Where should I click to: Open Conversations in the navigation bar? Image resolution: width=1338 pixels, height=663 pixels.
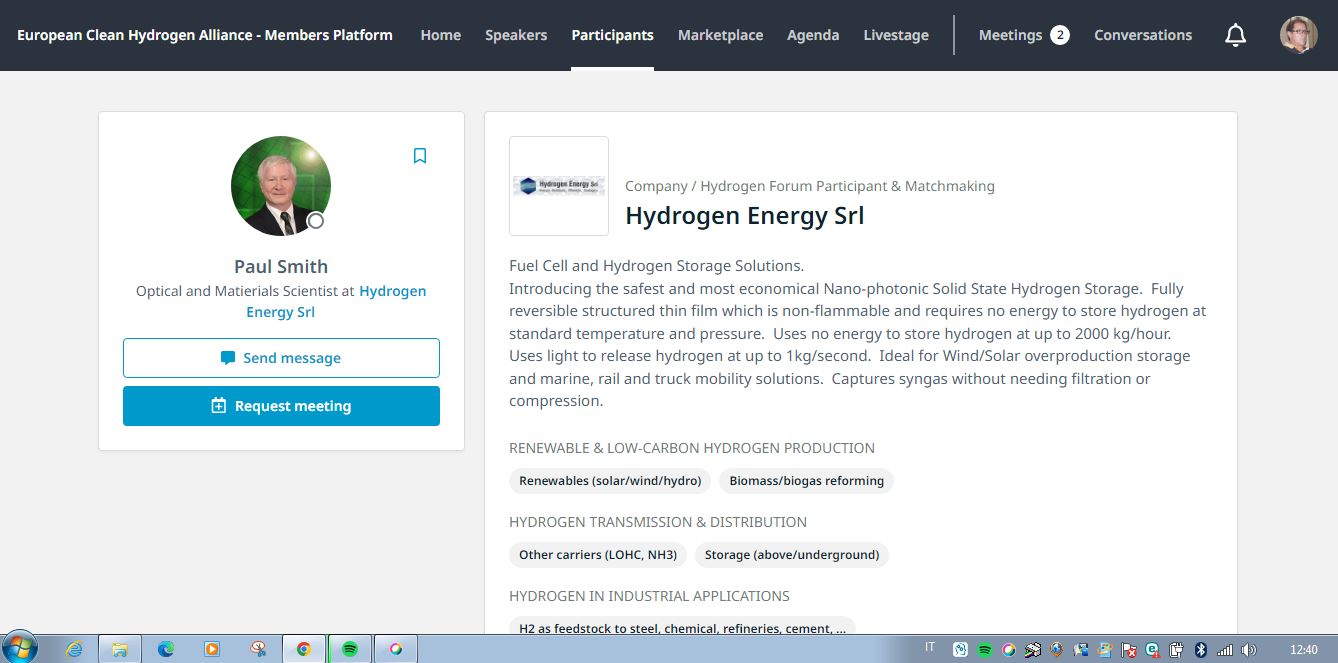point(1143,35)
